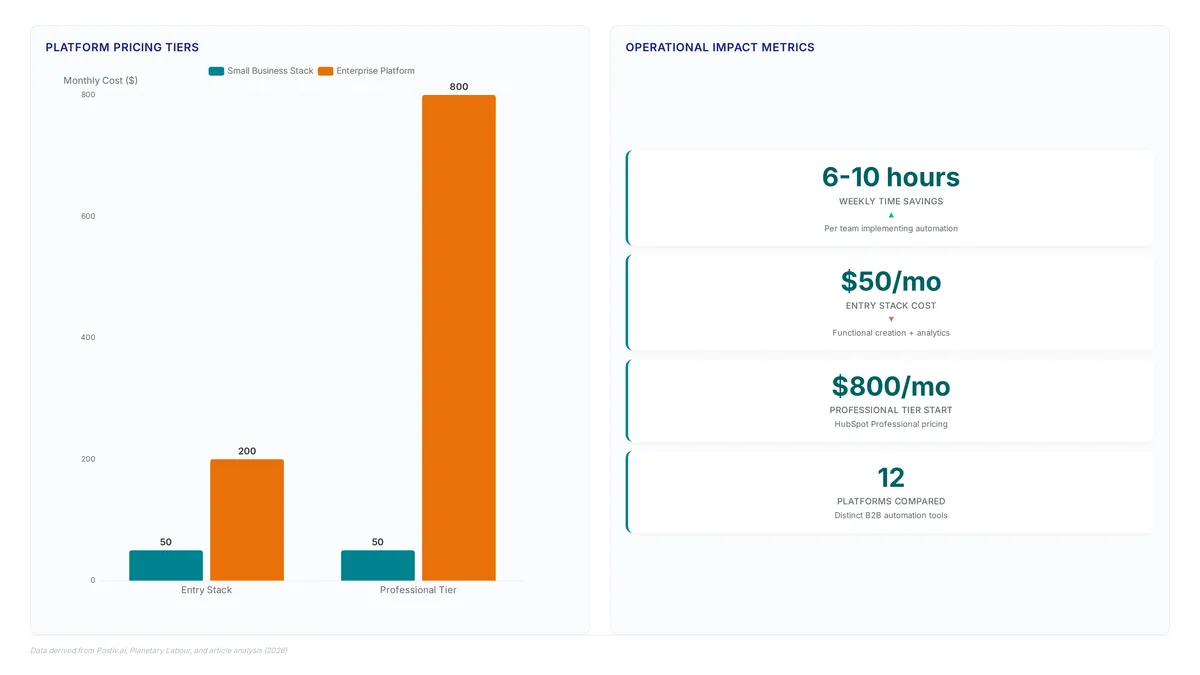Select the teal Entry Stack bar labeled 50
Viewport: 1200px width, 675px height.
[166, 565]
